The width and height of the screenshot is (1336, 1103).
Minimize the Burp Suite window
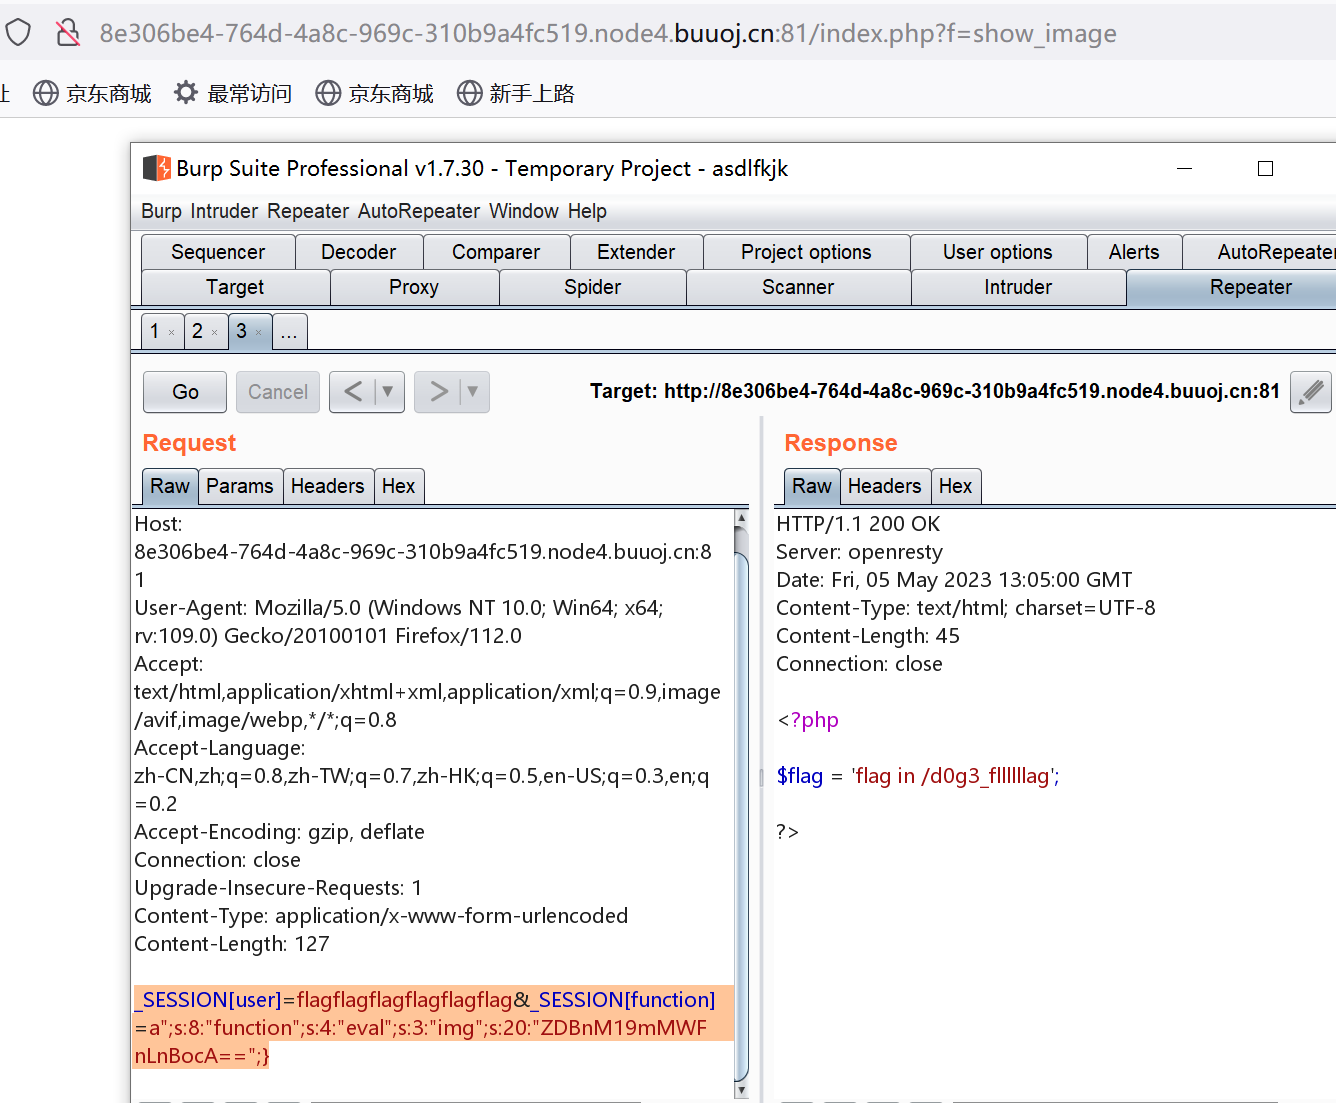pos(1185,168)
